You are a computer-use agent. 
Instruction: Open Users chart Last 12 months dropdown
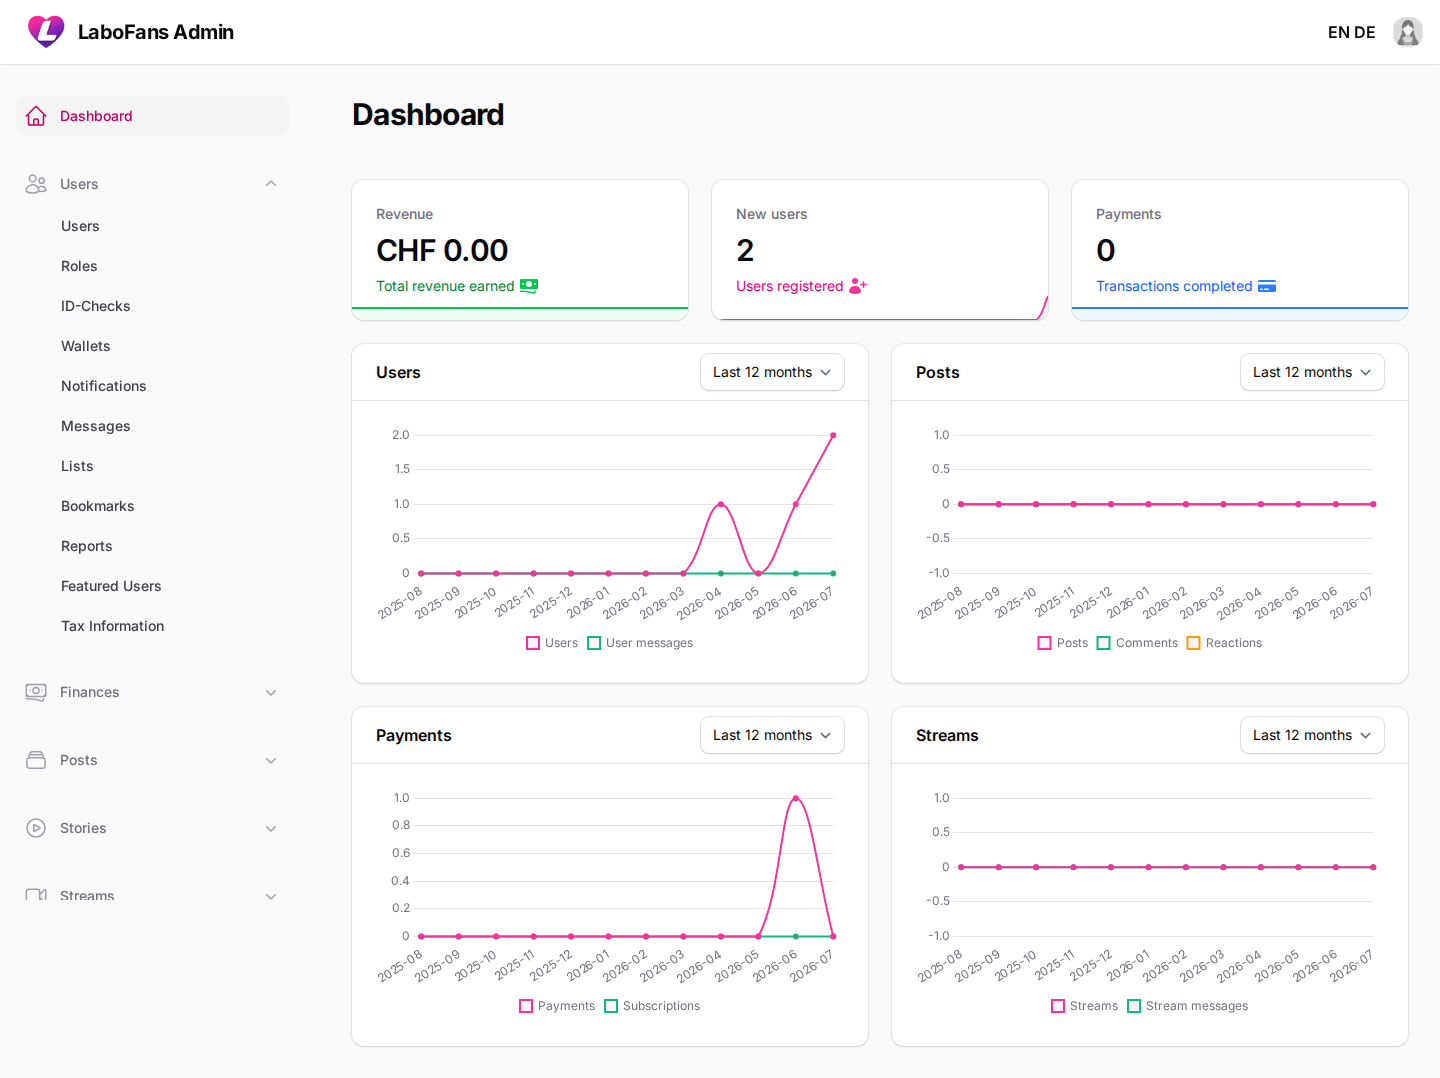point(772,372)
